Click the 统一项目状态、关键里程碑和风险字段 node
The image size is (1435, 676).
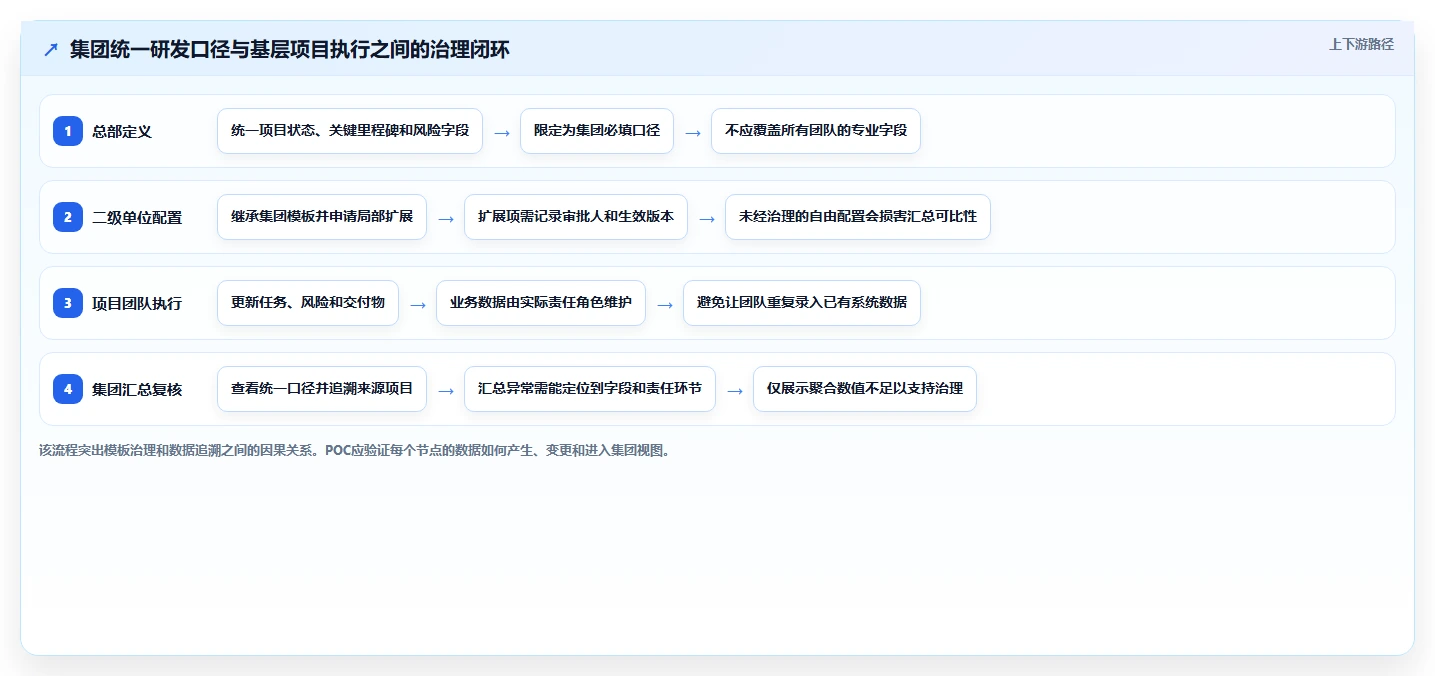(350, 131)
